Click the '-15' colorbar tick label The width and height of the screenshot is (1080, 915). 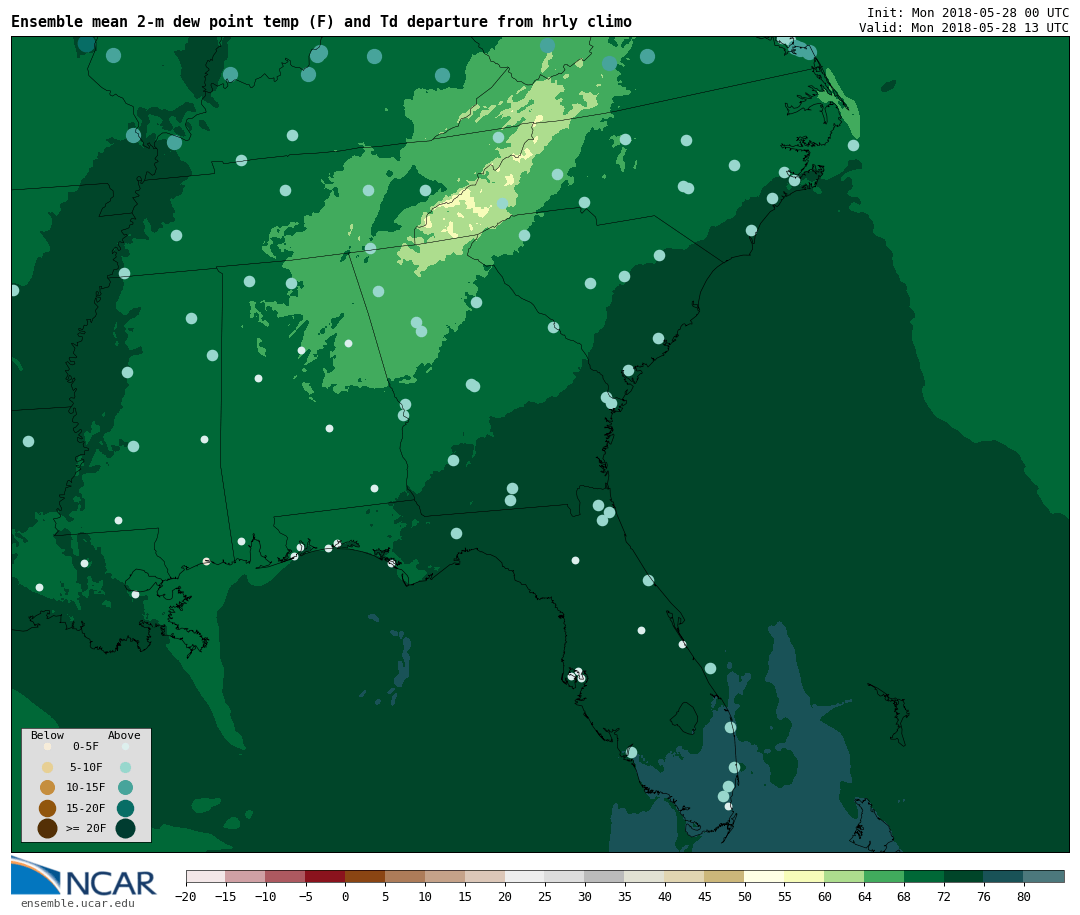[x=225, y=897]
